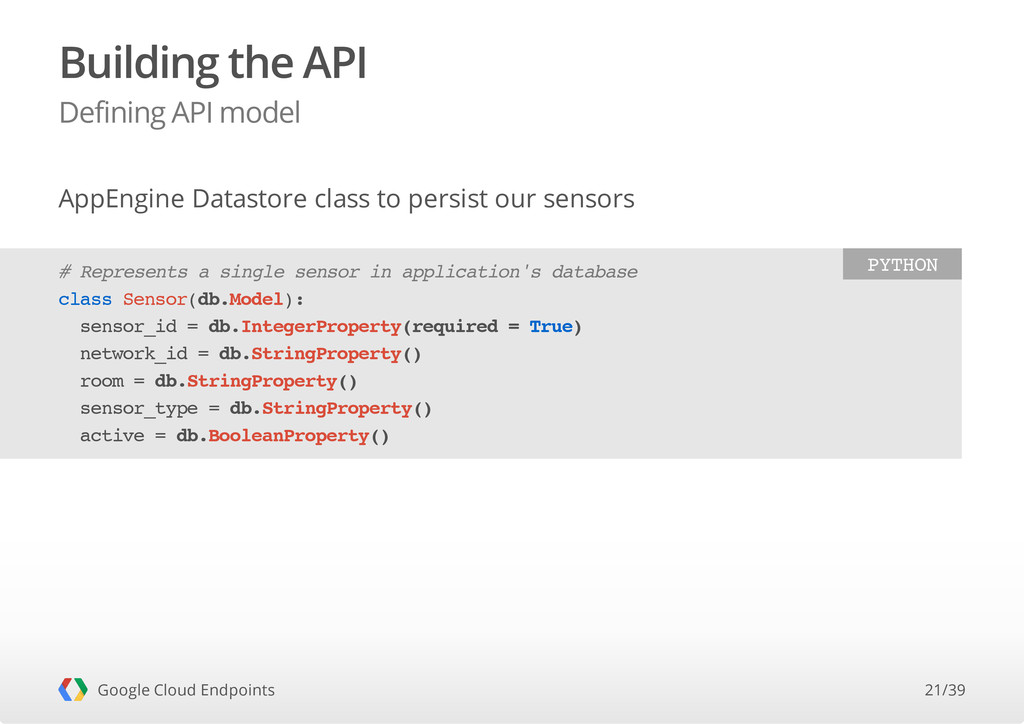Click the code comment about single sensor
Image resolution: width=1024 pixels, height=724 pixels.
pyautogui.click(x=348, y=272)
